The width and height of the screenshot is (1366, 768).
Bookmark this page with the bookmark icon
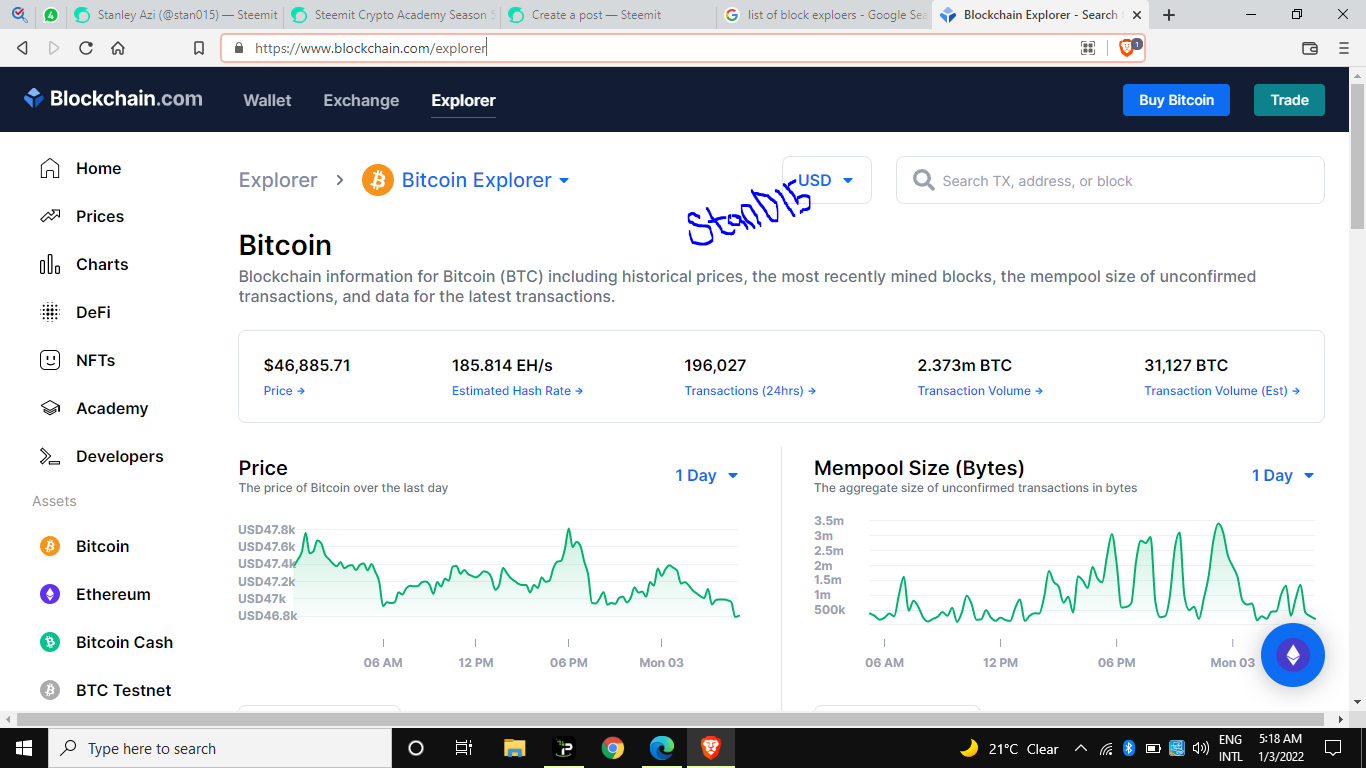[x=199, y=48]
